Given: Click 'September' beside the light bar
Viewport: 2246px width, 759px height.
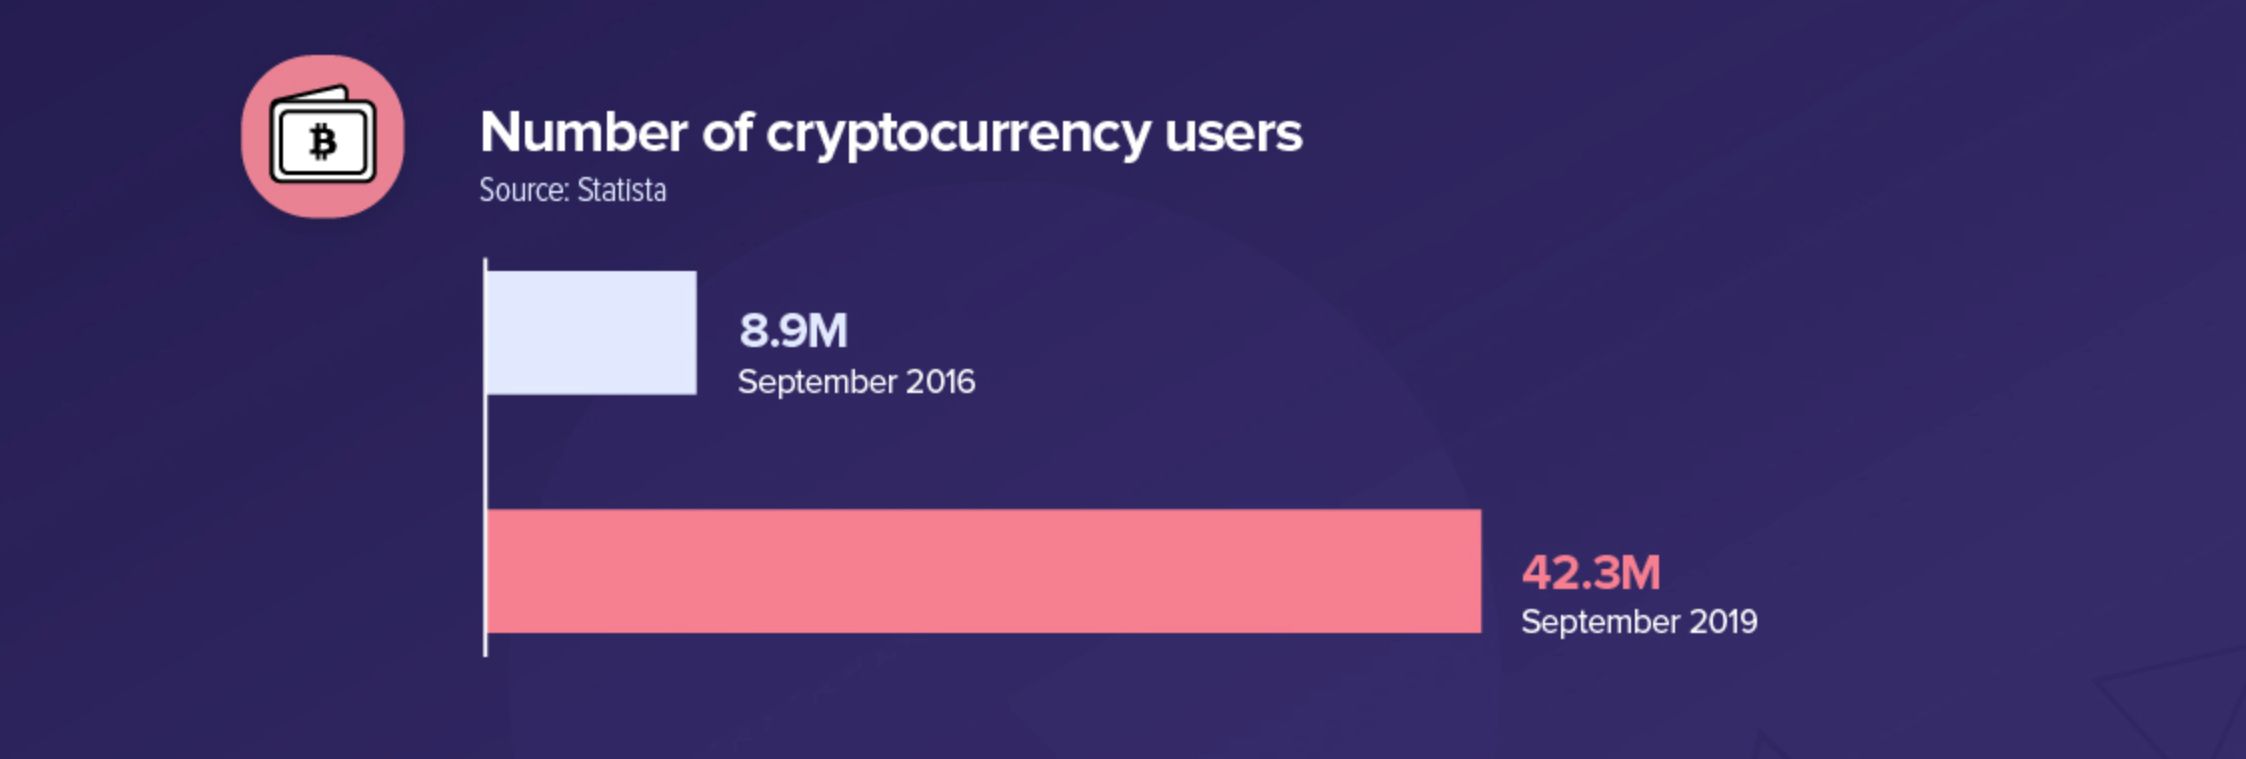Looking at the screenshot, I should tap(817, 382).
